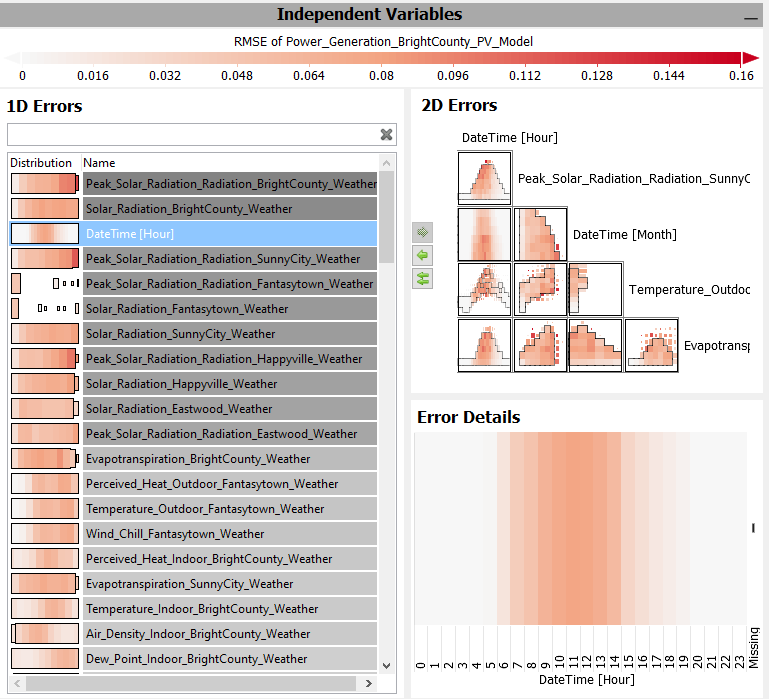Choose Evapotranspiration_BrightCounty_Weather in the list
Image resolution: width=769 pixels, height=699 pixels.
[198, 459]
